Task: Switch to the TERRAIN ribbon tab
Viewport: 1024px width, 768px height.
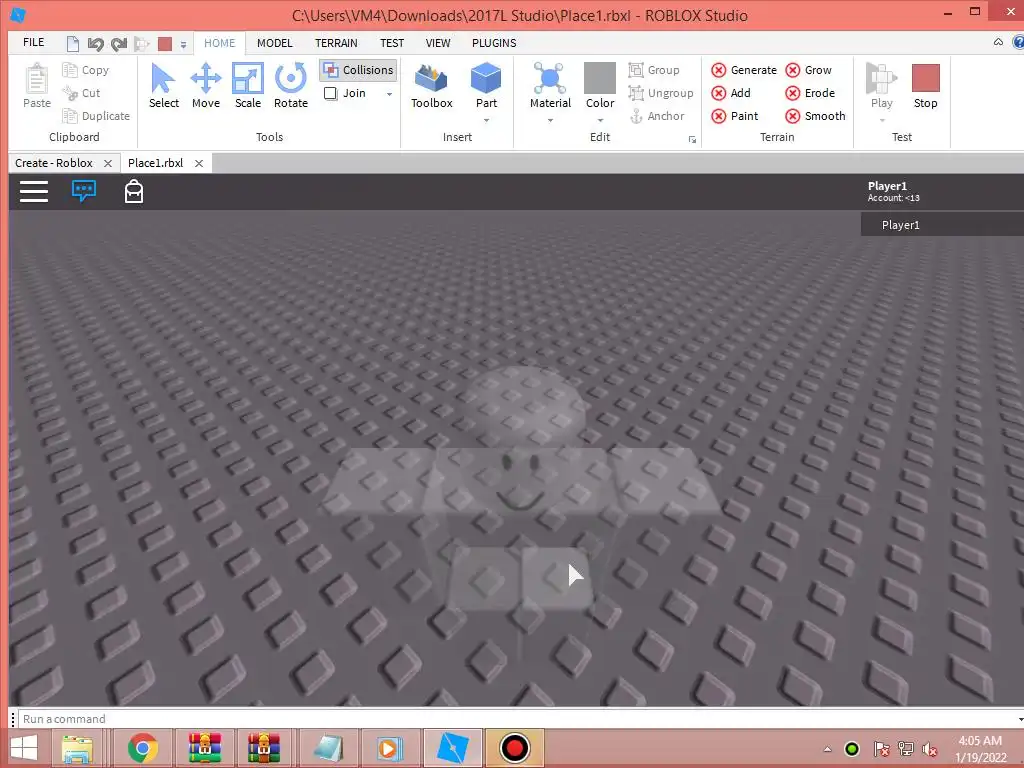Action: 336,43
